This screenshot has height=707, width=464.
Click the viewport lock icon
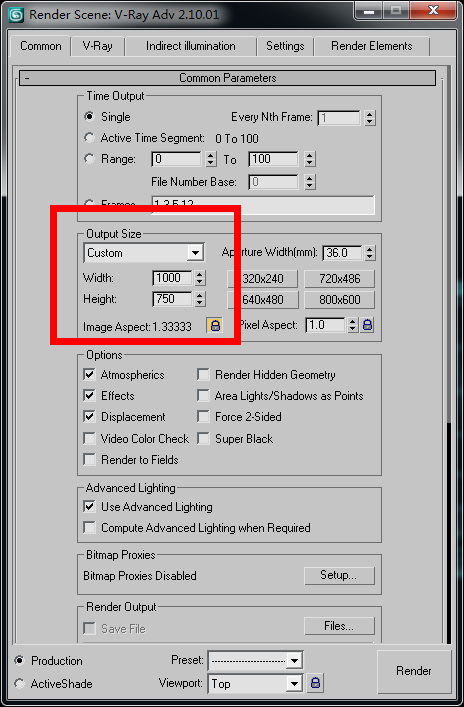pos(315,683)
